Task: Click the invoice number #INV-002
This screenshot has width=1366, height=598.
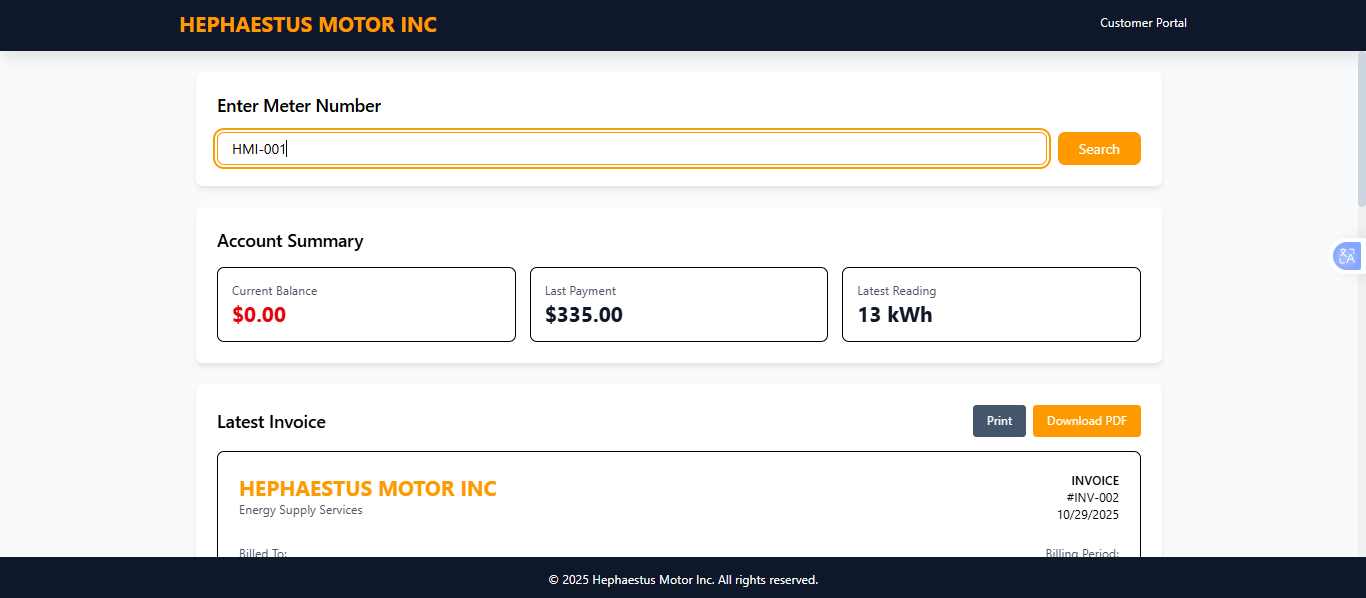Action: (1092, 498)
